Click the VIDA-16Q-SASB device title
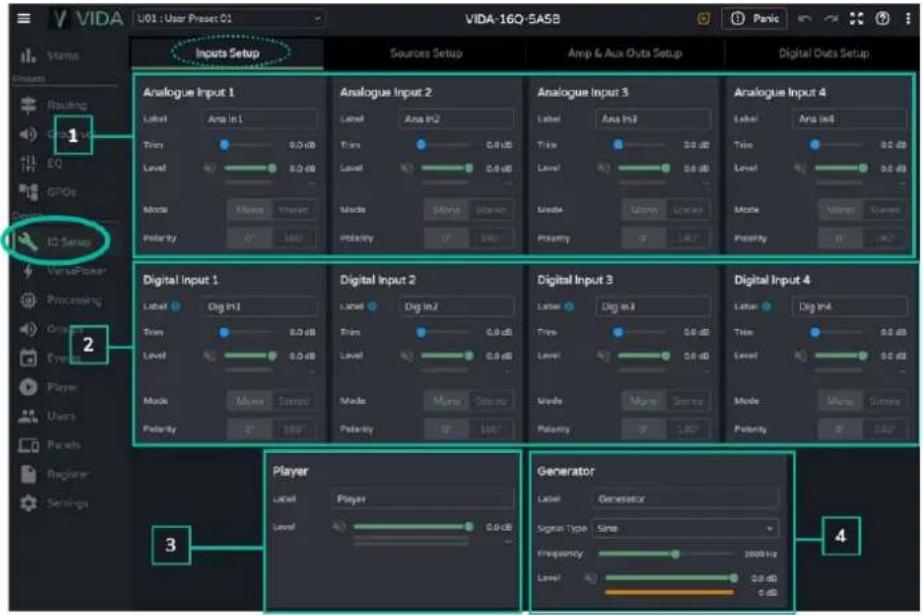The width and height of the screenshot is (923, 615). pyautogui.click(x=513, y=19)
